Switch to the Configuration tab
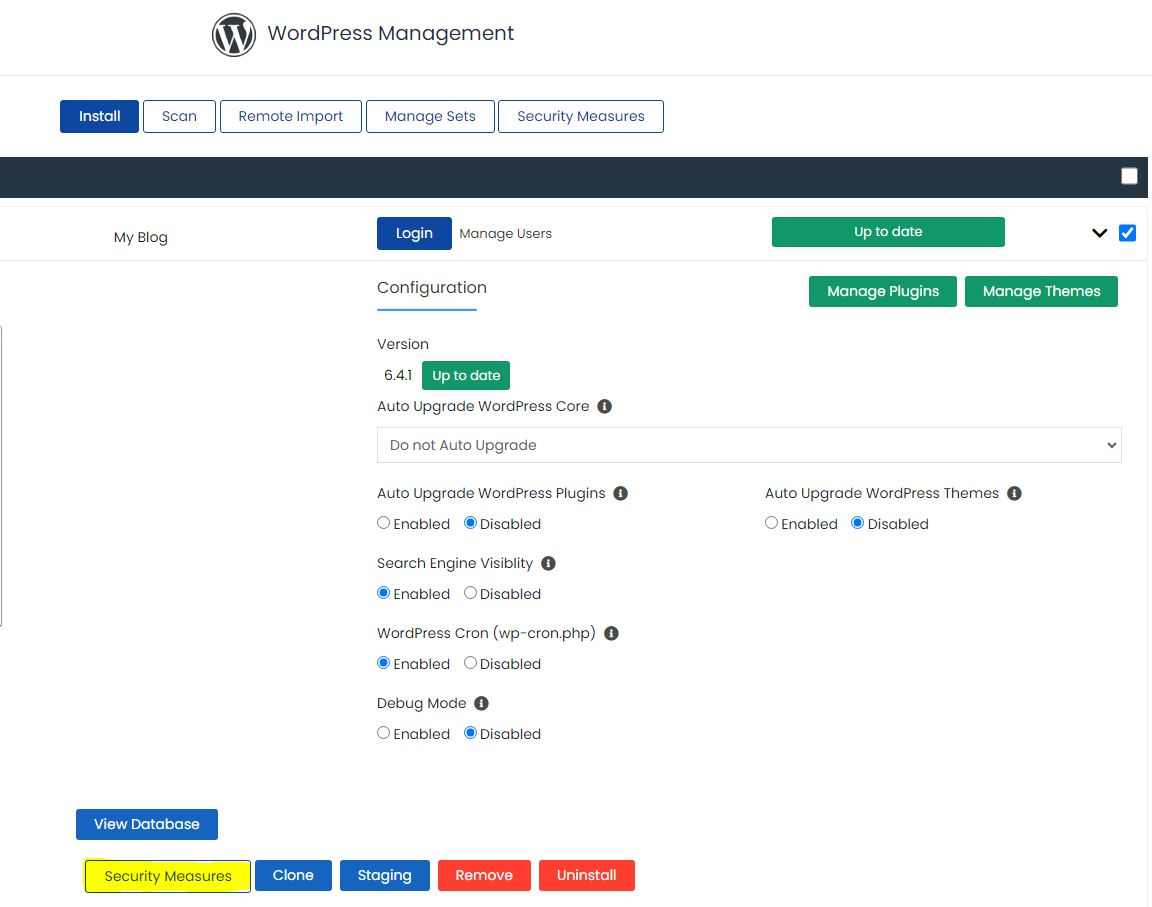 [431, 288]
